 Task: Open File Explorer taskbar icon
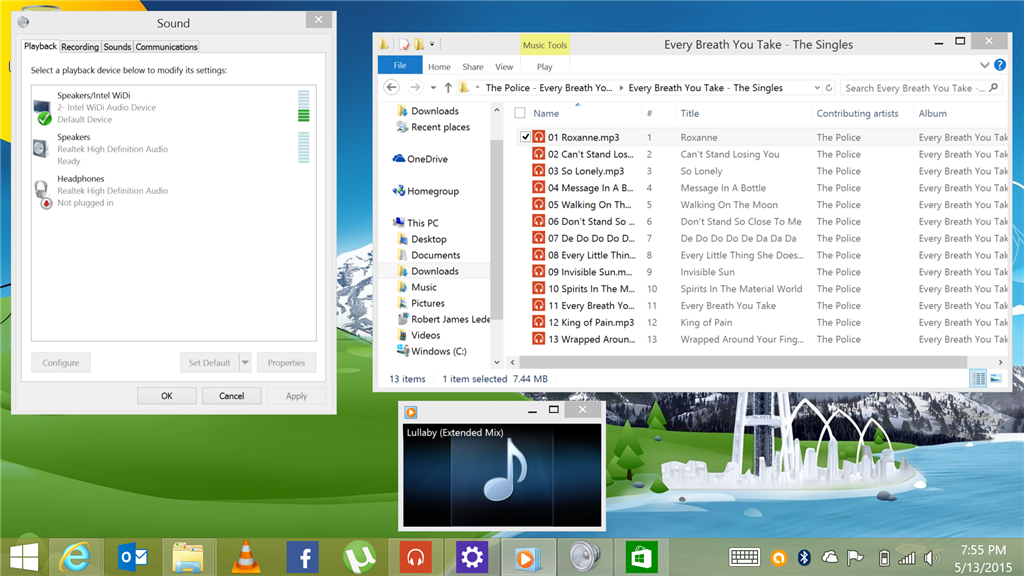pos(188,558)
